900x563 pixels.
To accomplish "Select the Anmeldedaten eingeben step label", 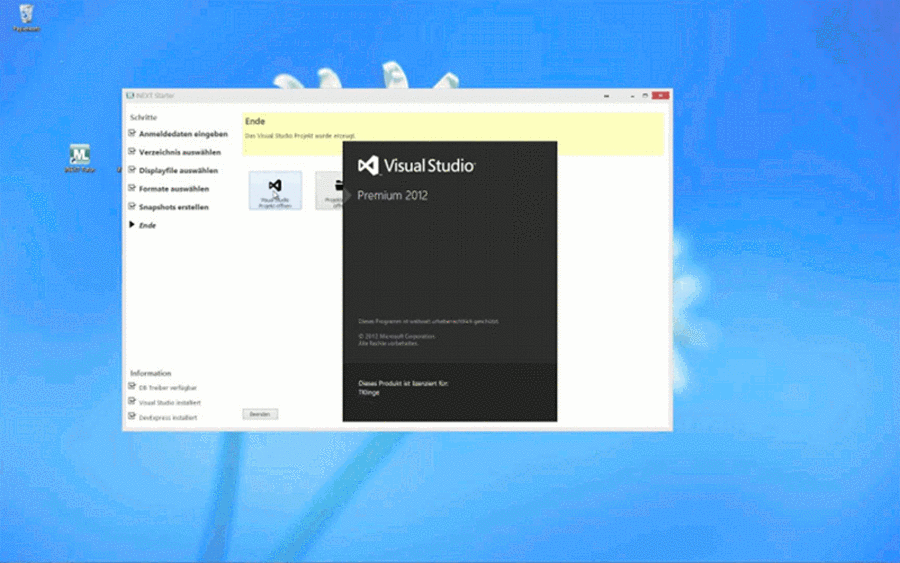I will pyautogui.click(x=183, y=134).
